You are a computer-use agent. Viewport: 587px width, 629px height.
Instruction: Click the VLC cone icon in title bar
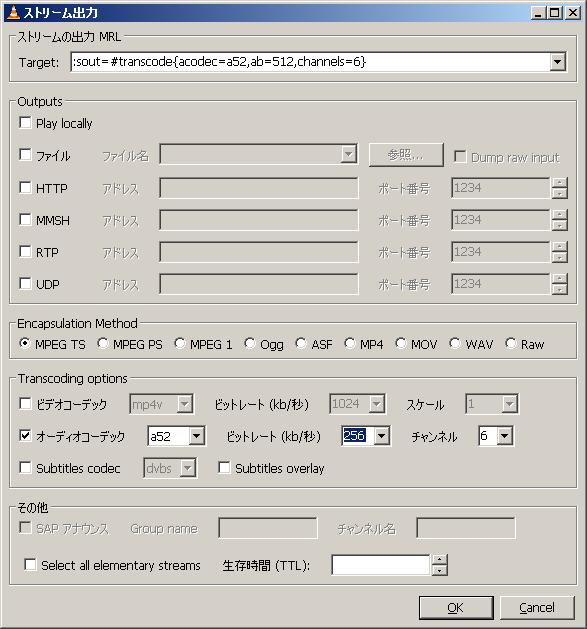(x=13, y=12)
